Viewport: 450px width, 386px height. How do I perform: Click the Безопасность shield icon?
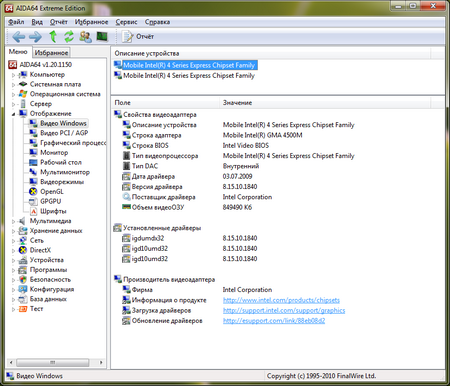[x=23, y=279]
